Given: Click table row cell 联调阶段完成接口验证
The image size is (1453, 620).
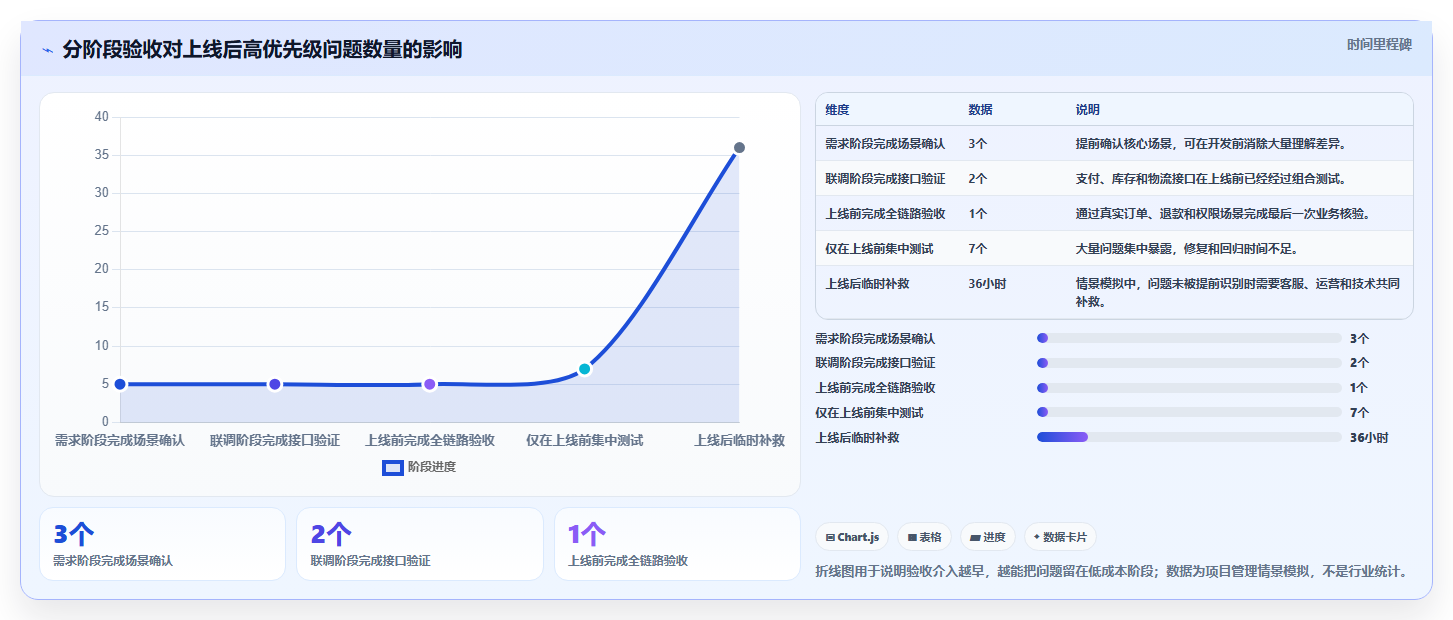Looking at the screenshot, I should tap(885, 179).
